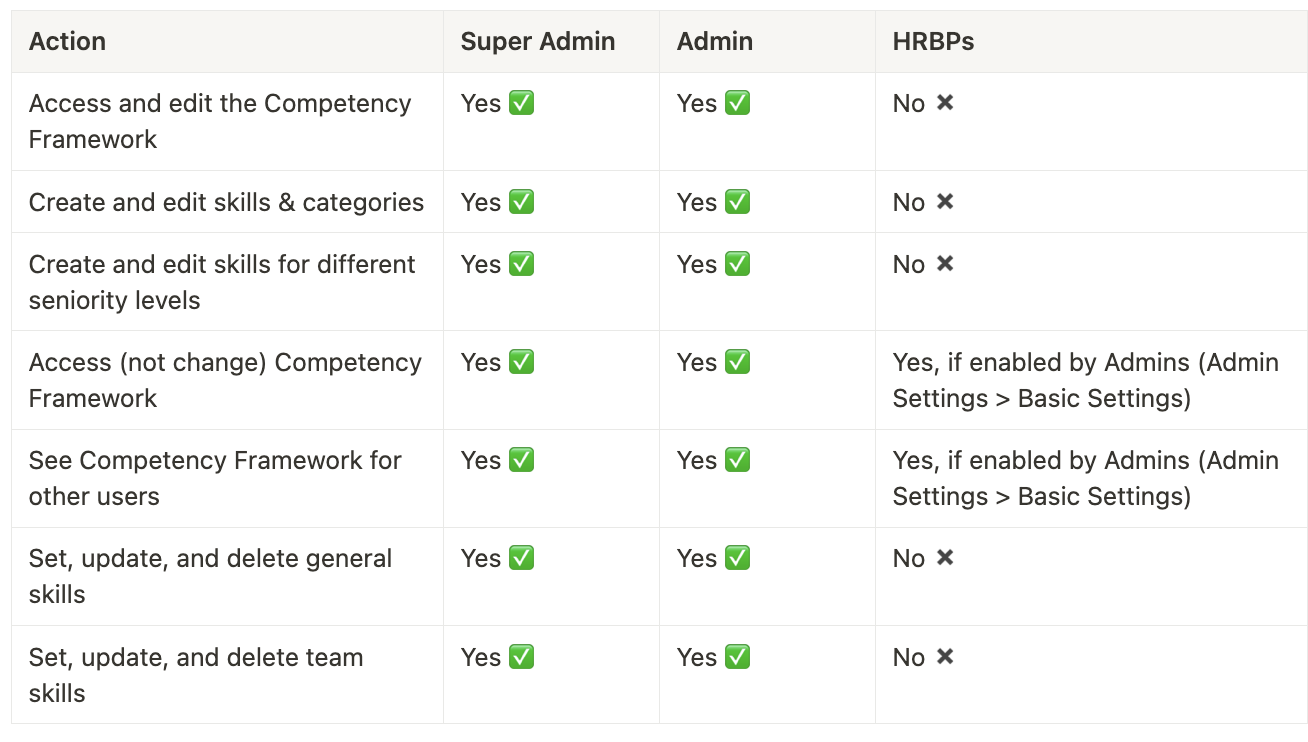
Task: Select the Admin column header
Action: [715, 42]
